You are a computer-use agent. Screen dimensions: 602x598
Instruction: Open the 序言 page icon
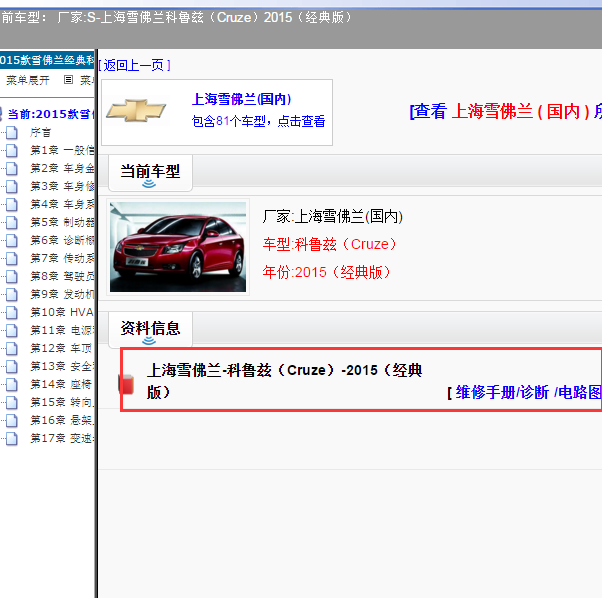(x=12, y=132)
